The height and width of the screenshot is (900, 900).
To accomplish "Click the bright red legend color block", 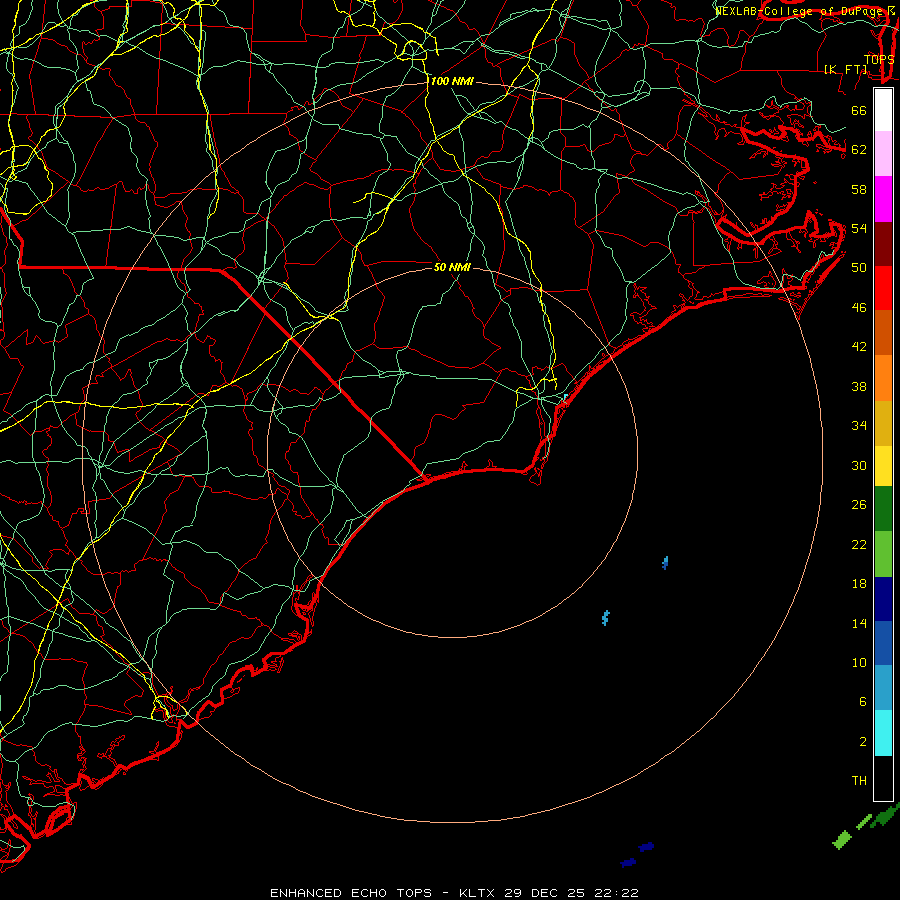I will tap(883, 288).
